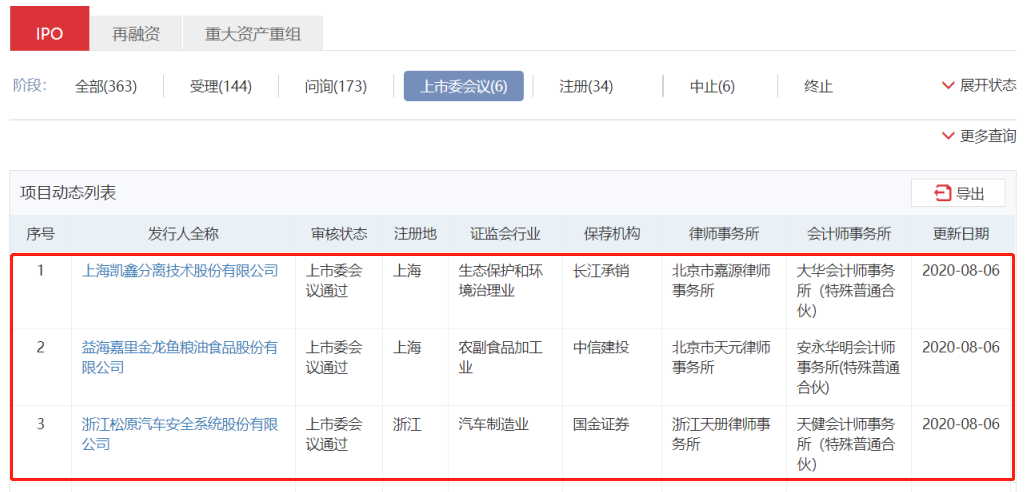Click the 律师事务所 column header
Viewport: 1031px width, 492px height.
pyautogui.click(x=724, y=234)
